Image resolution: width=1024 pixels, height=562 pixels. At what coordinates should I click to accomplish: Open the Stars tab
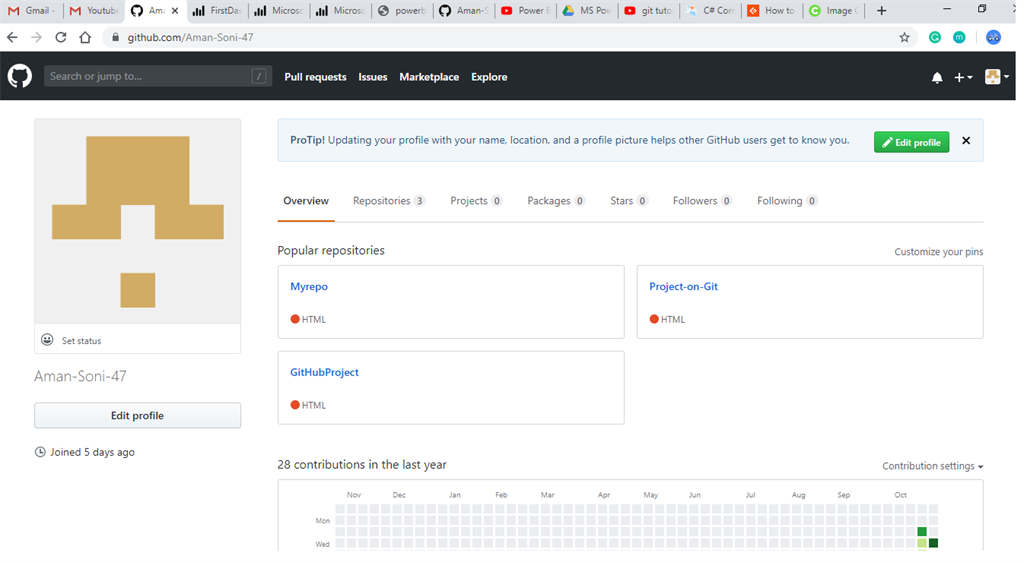tap(629, 201)
